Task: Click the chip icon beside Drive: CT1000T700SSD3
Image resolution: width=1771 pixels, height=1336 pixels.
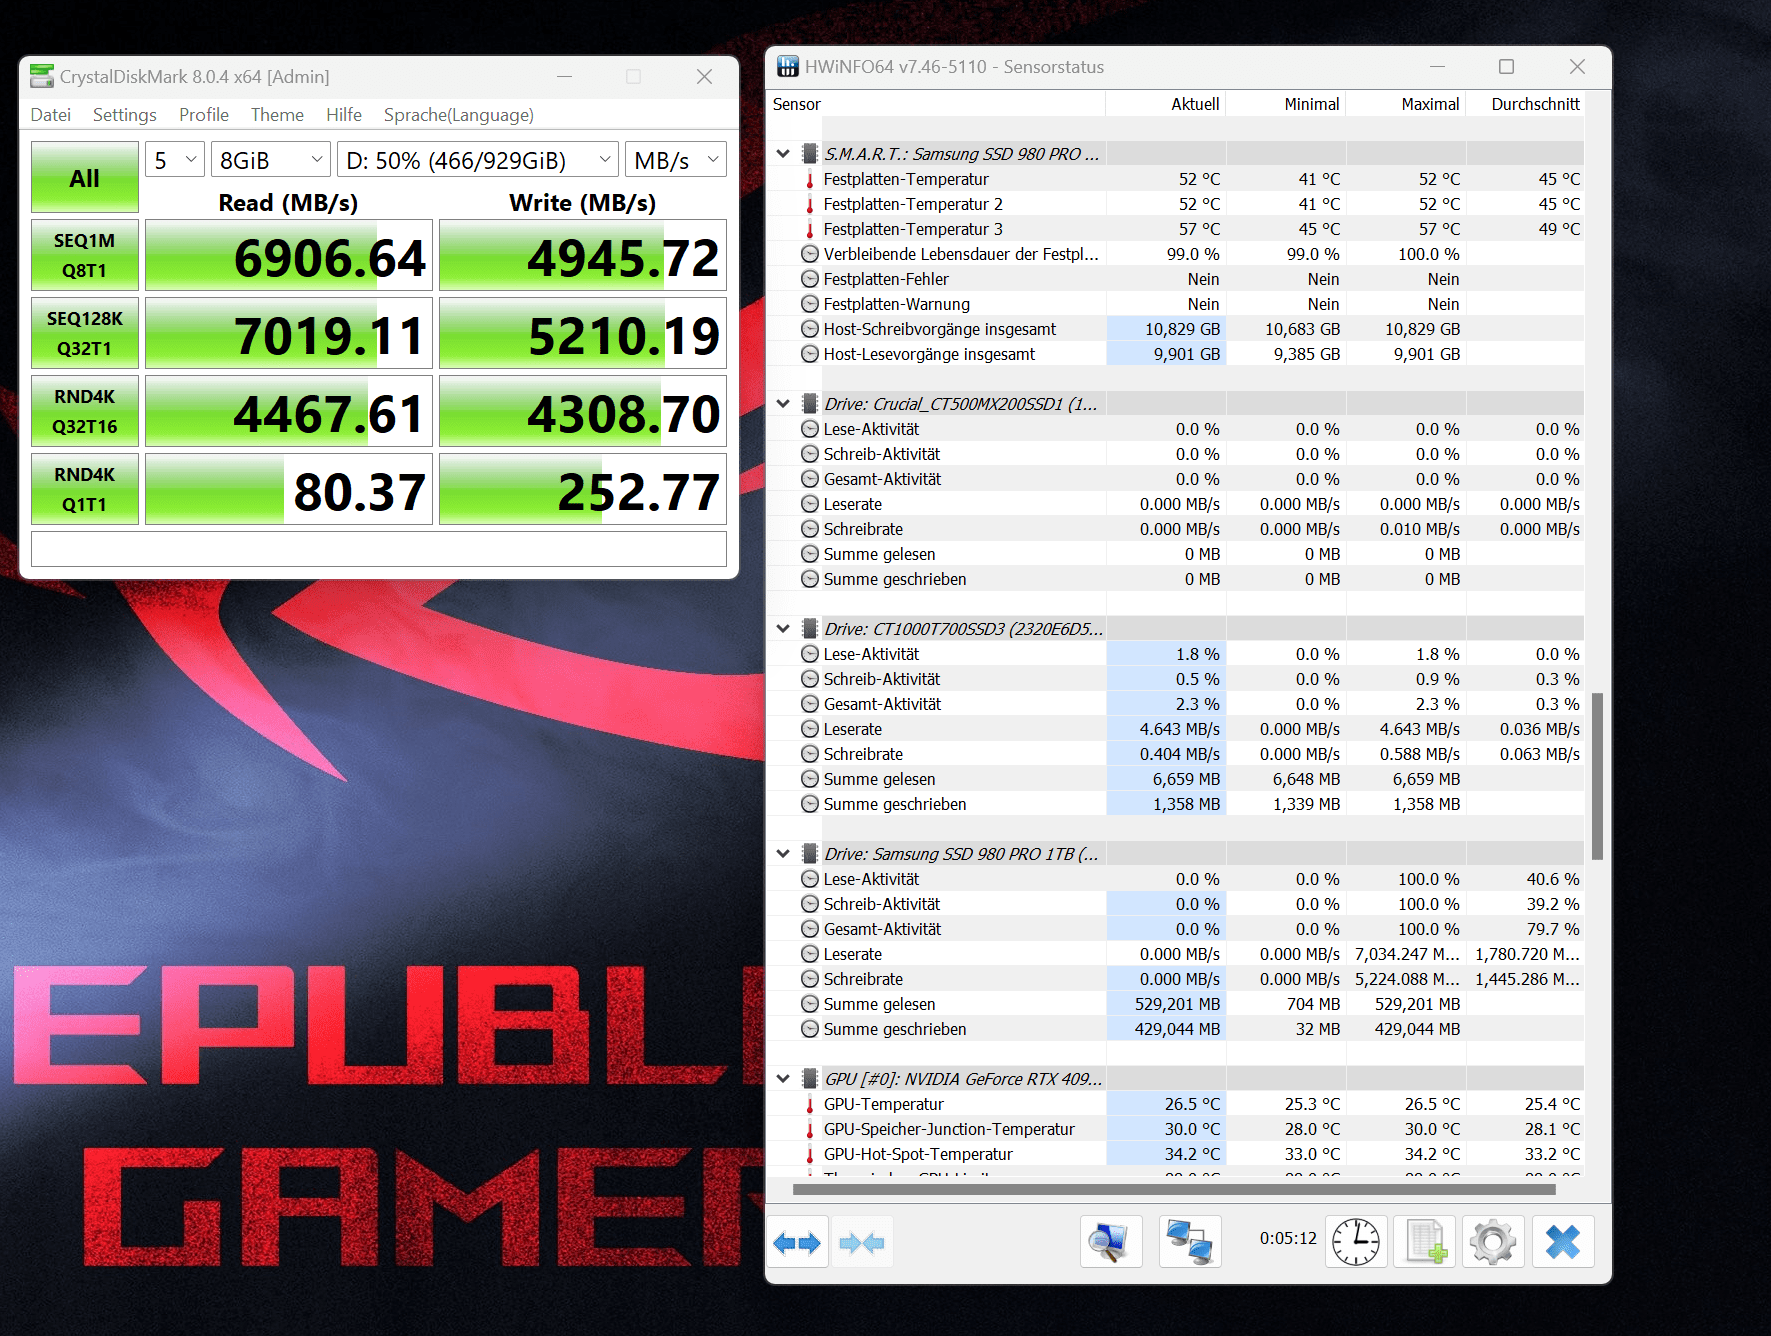Action: click(810, 629)
